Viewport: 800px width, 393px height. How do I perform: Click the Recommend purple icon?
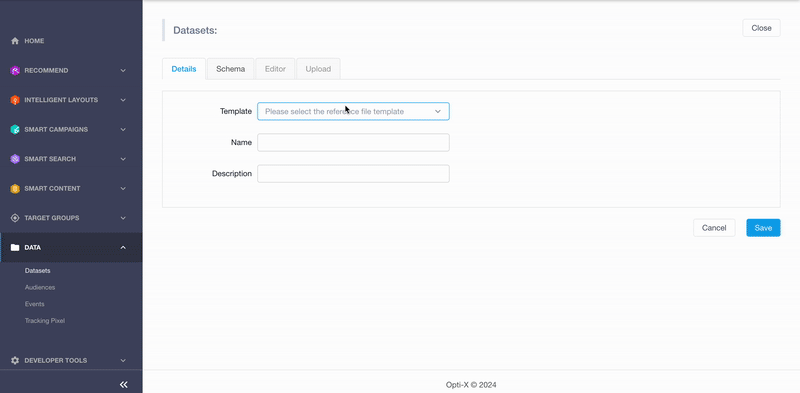(15, 70)
